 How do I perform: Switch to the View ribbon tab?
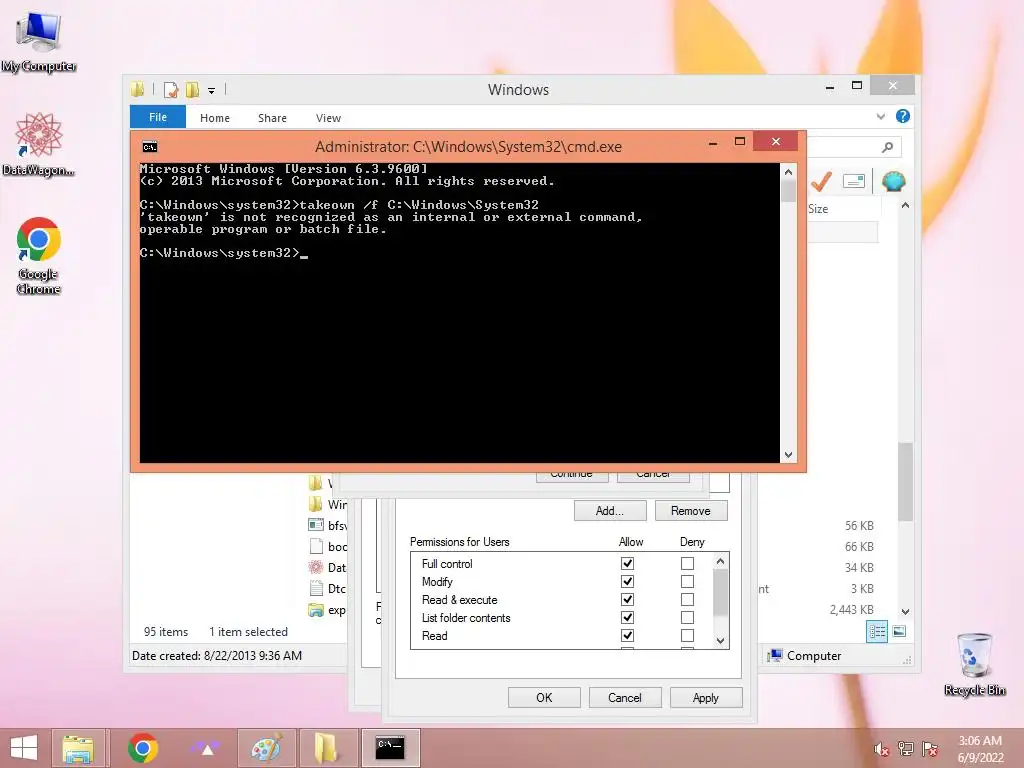click(328, 118)
